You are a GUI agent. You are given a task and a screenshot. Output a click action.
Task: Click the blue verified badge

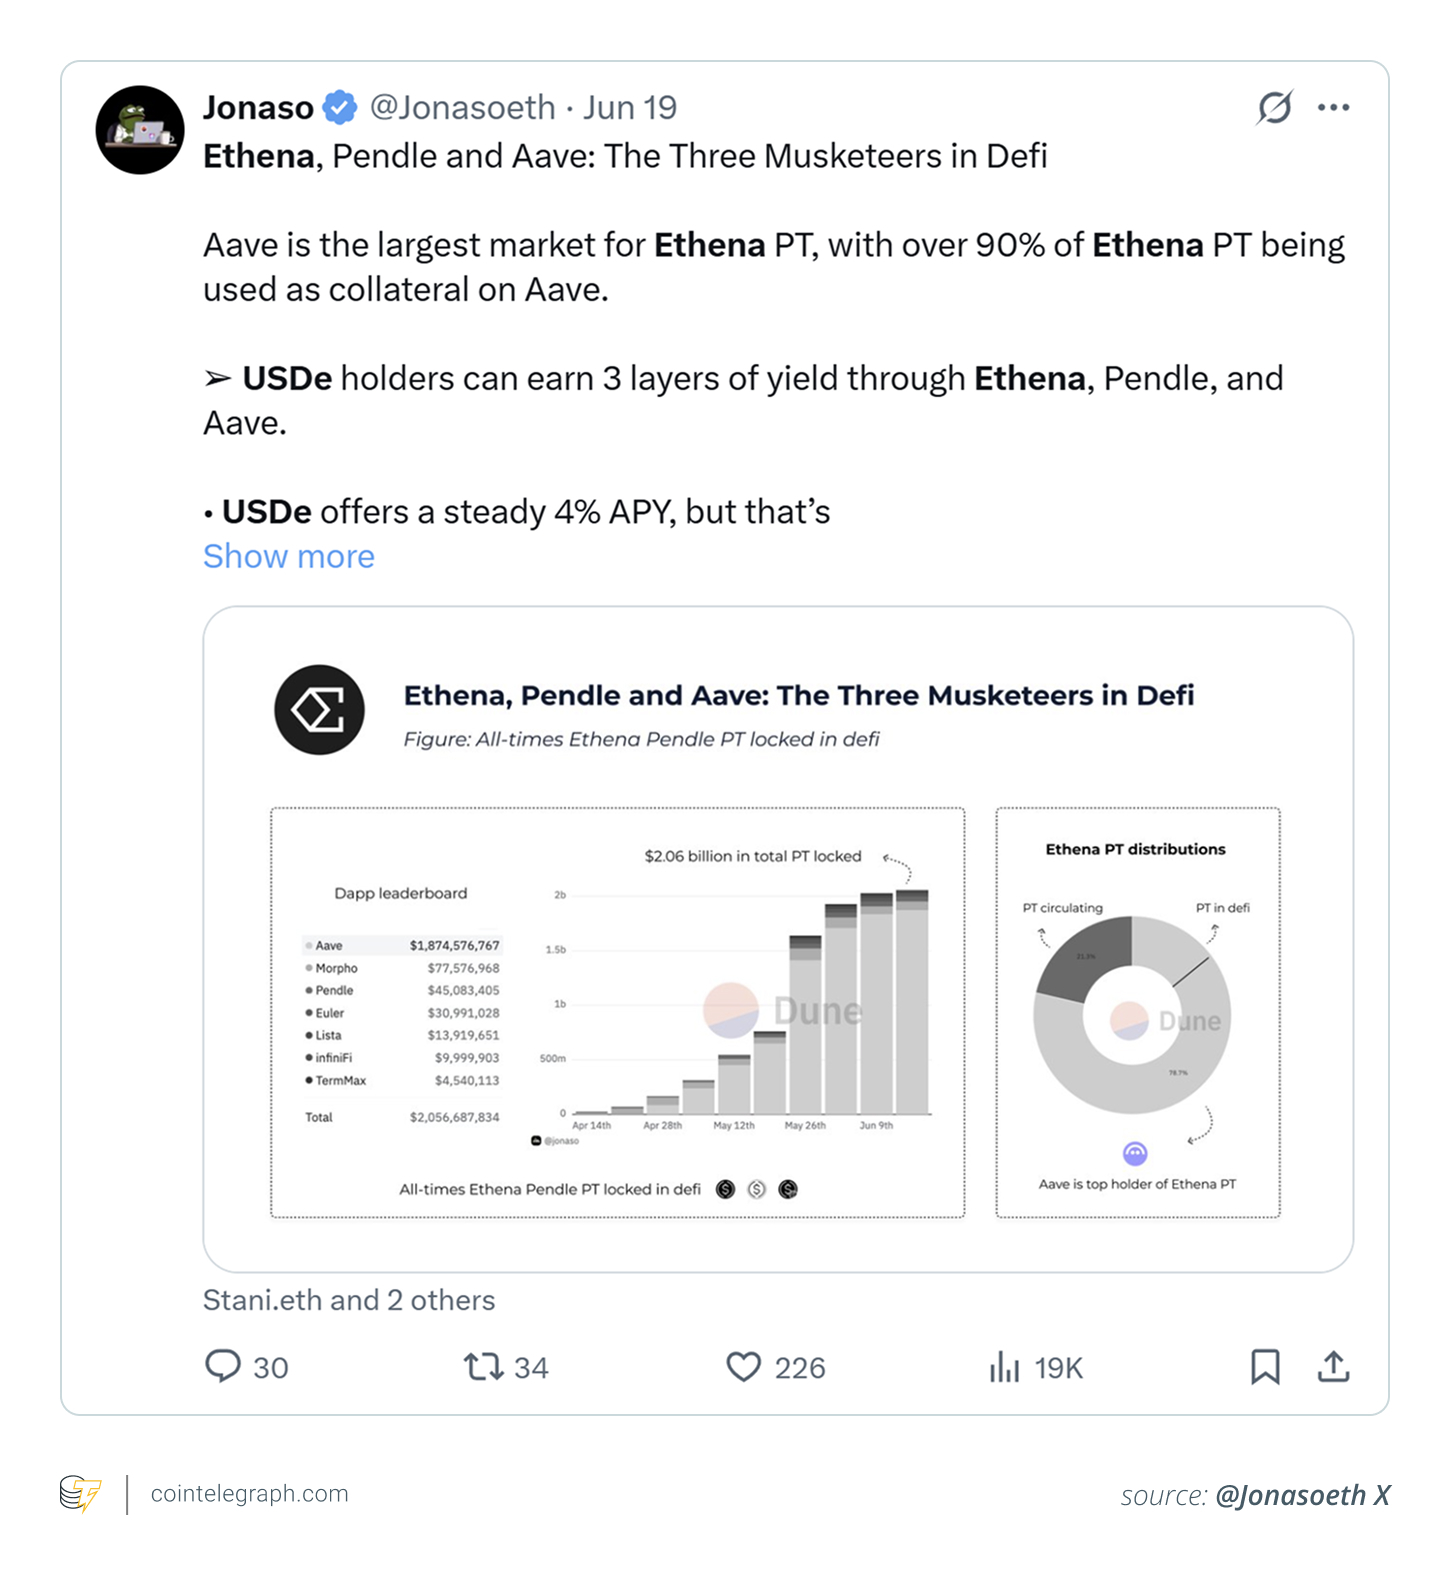[x=340, y=107]
